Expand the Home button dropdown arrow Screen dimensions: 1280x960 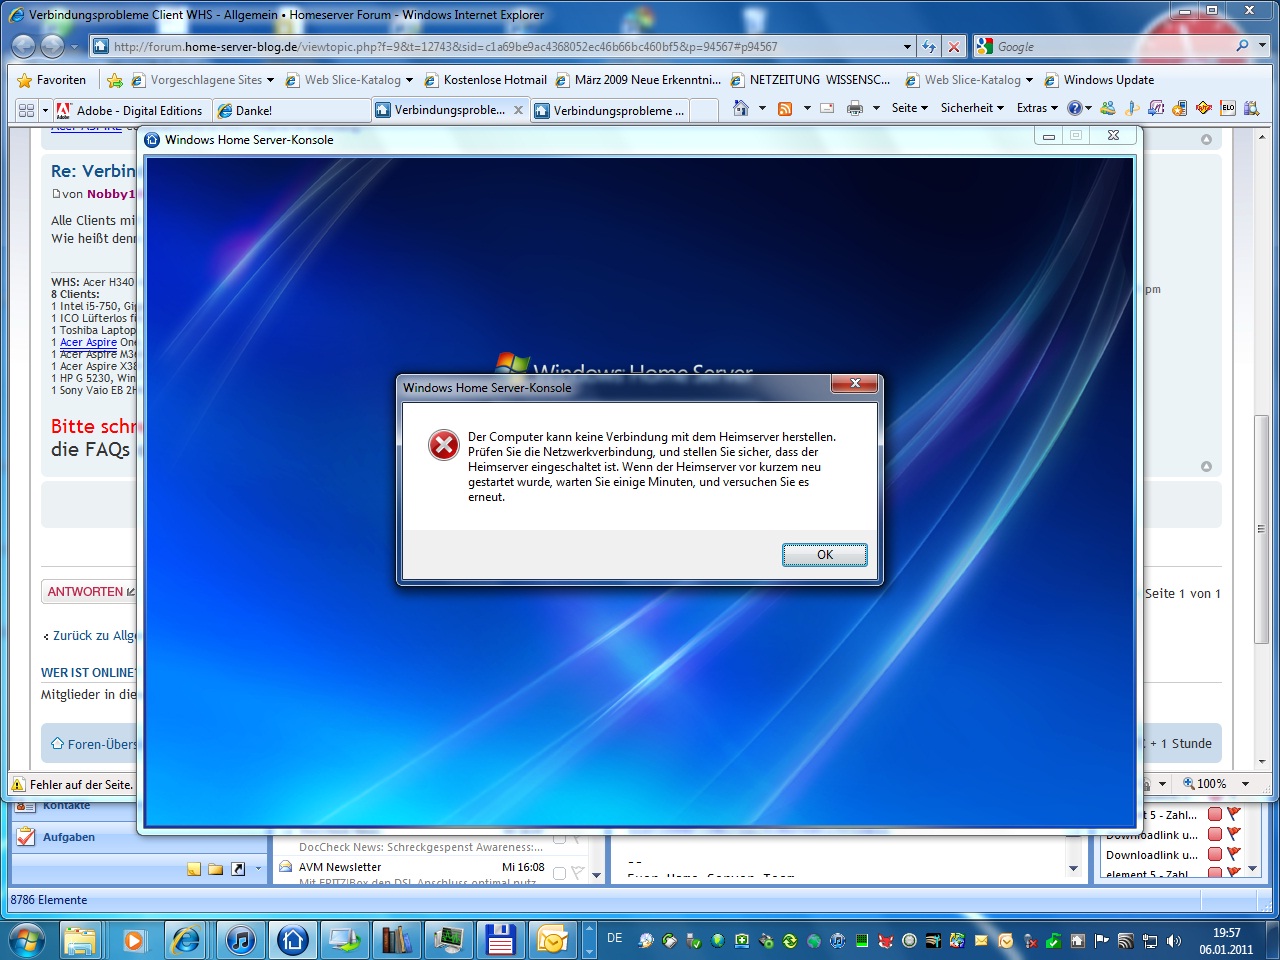[x=762, y=108]
